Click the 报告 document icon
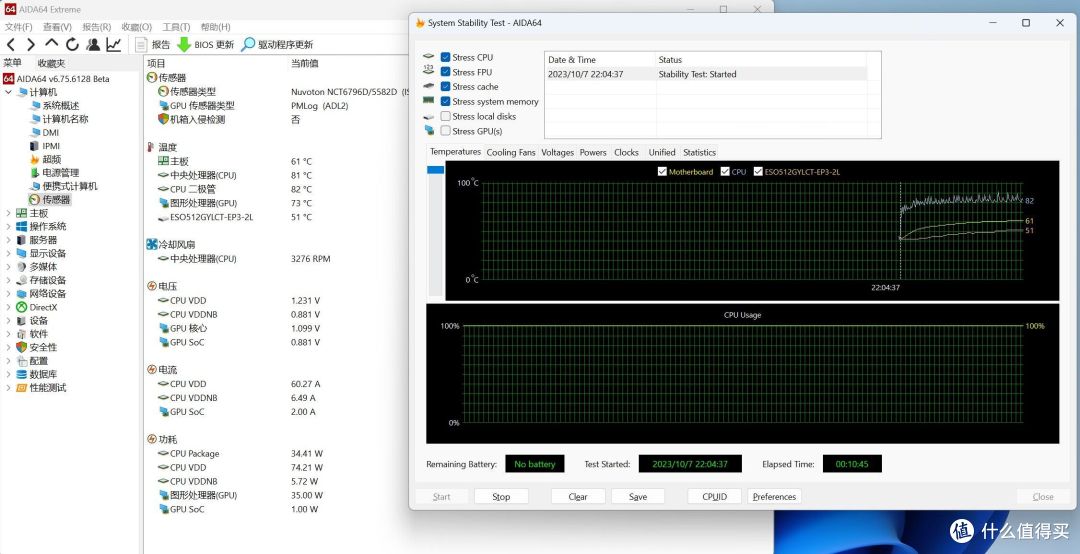This screenshot has width=1080, height=554. coord(141,45)
